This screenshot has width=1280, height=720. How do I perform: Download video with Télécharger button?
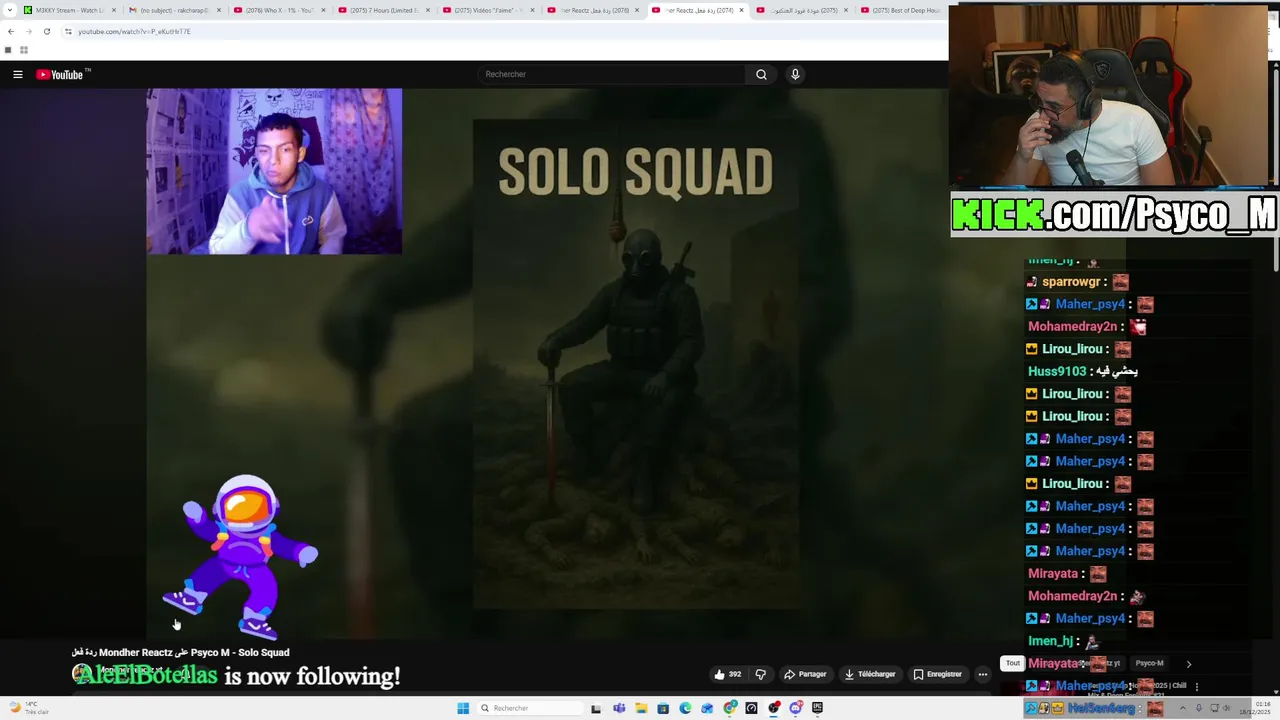coord(869,674)
